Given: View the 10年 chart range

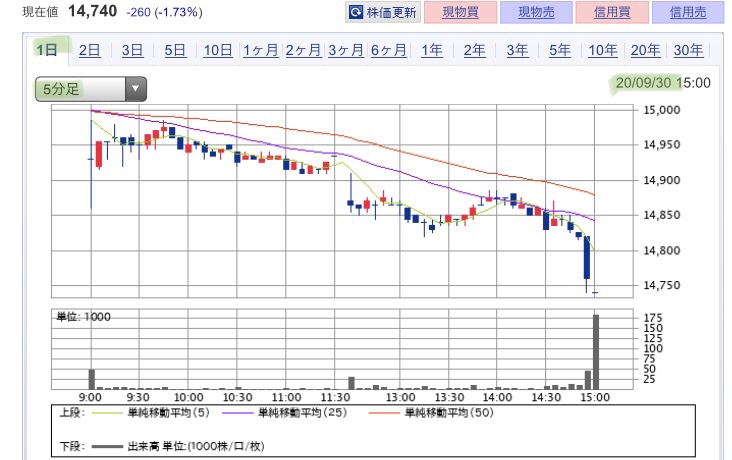Looking at the screenshot, I should coord(603,50).
